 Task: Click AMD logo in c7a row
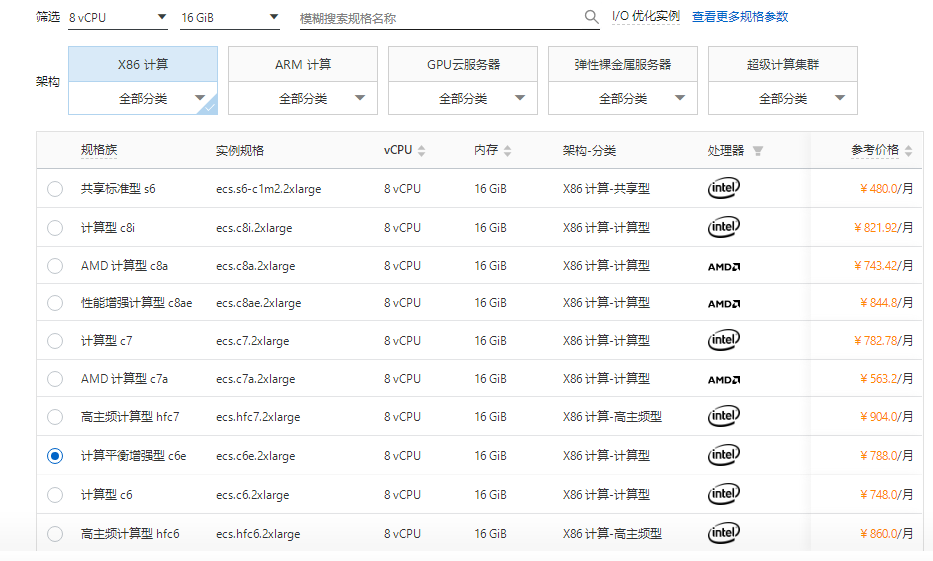(724, 379)
